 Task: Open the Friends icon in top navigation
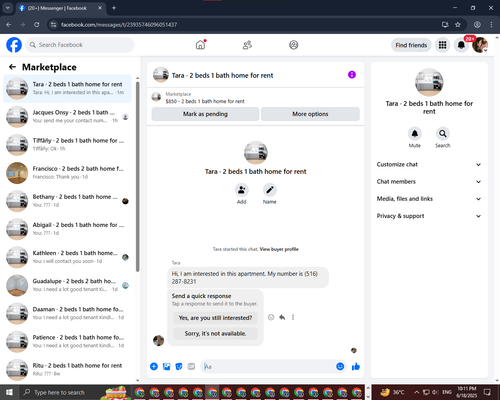click(247, 45)
